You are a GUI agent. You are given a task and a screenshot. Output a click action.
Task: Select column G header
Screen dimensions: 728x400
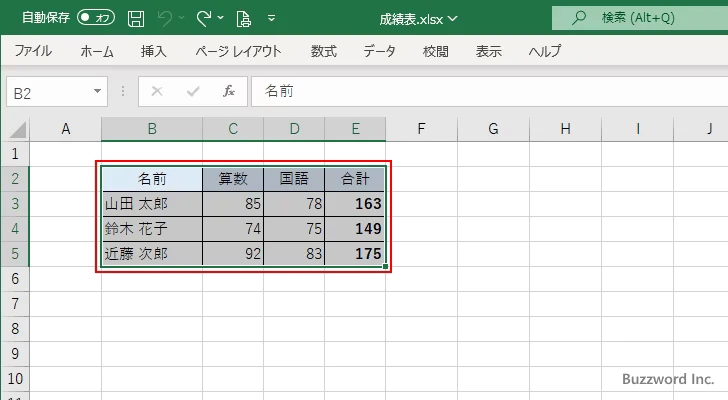493,129
